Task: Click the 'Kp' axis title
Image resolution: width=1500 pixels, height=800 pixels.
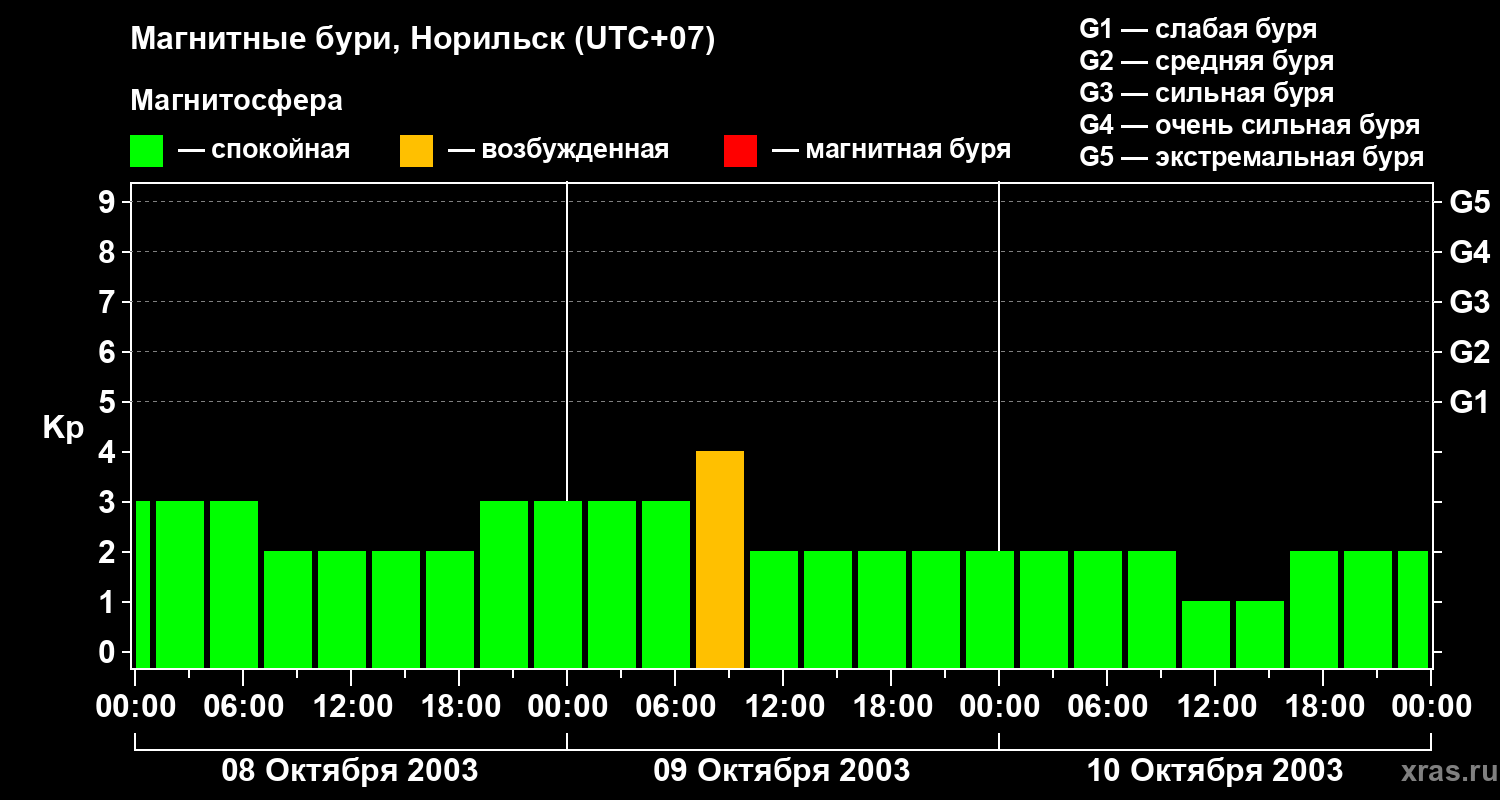Action: coord(63,428)
